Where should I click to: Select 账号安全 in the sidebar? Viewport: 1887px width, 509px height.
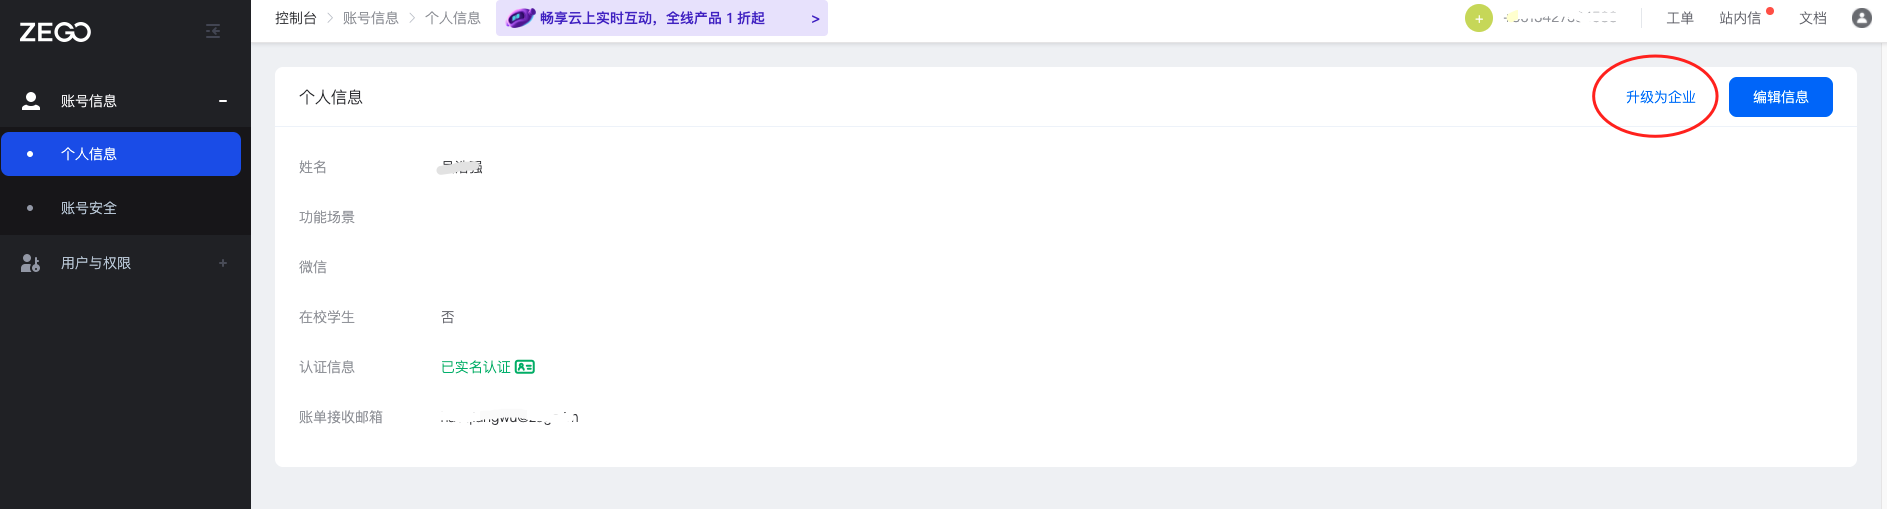pos(121,208)
